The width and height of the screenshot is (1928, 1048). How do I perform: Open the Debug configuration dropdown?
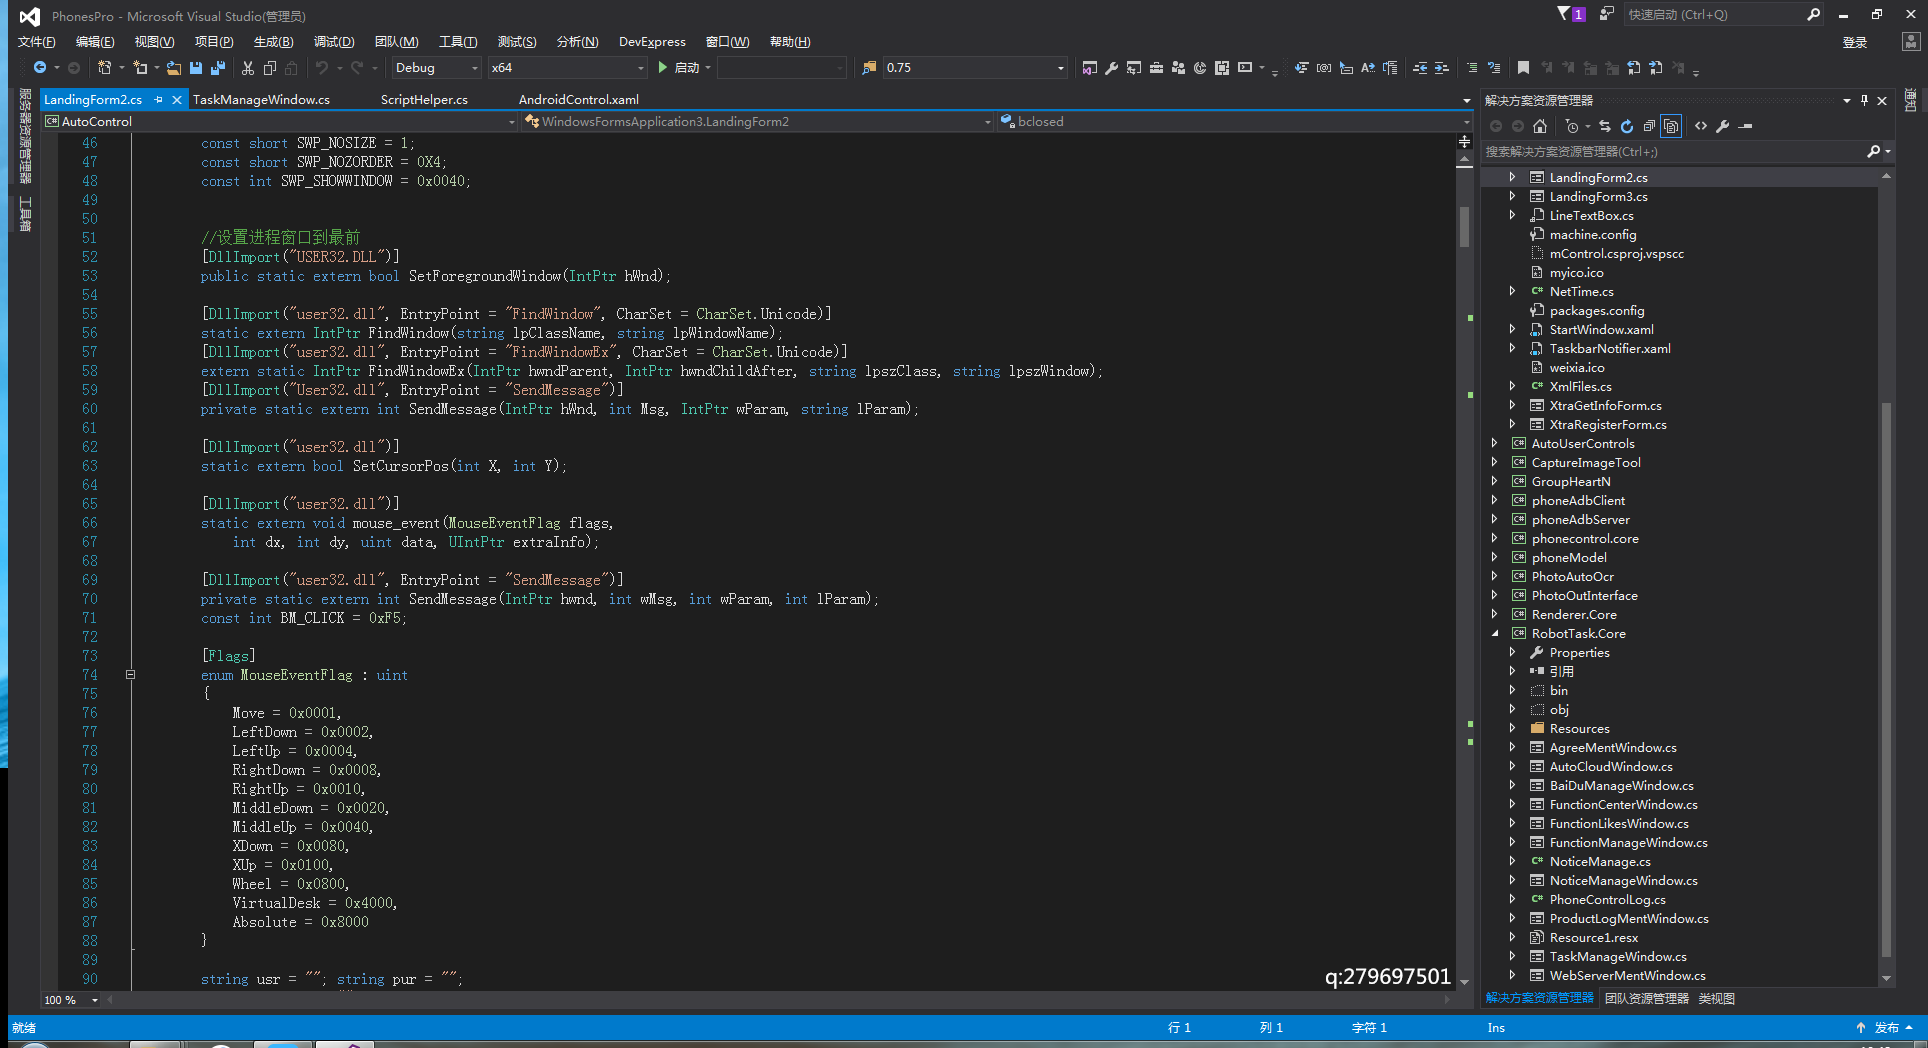pyautogui.click(x=437, y=68)
